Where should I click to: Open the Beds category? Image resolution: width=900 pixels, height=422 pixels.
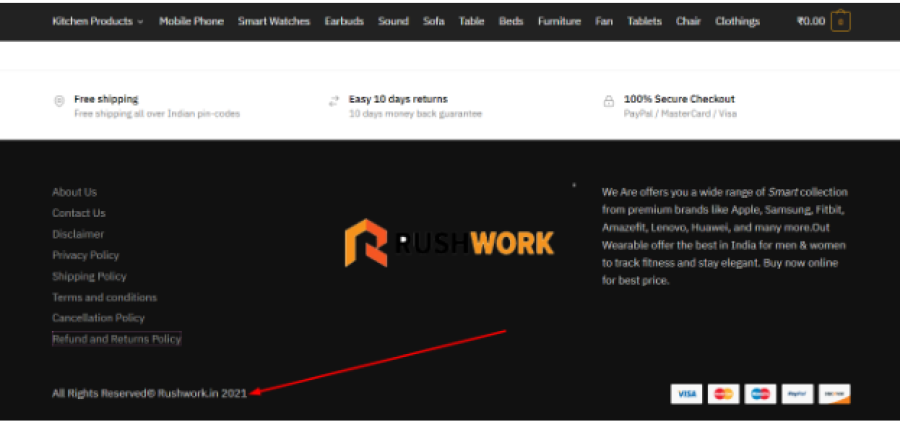(x=511, y=21)
